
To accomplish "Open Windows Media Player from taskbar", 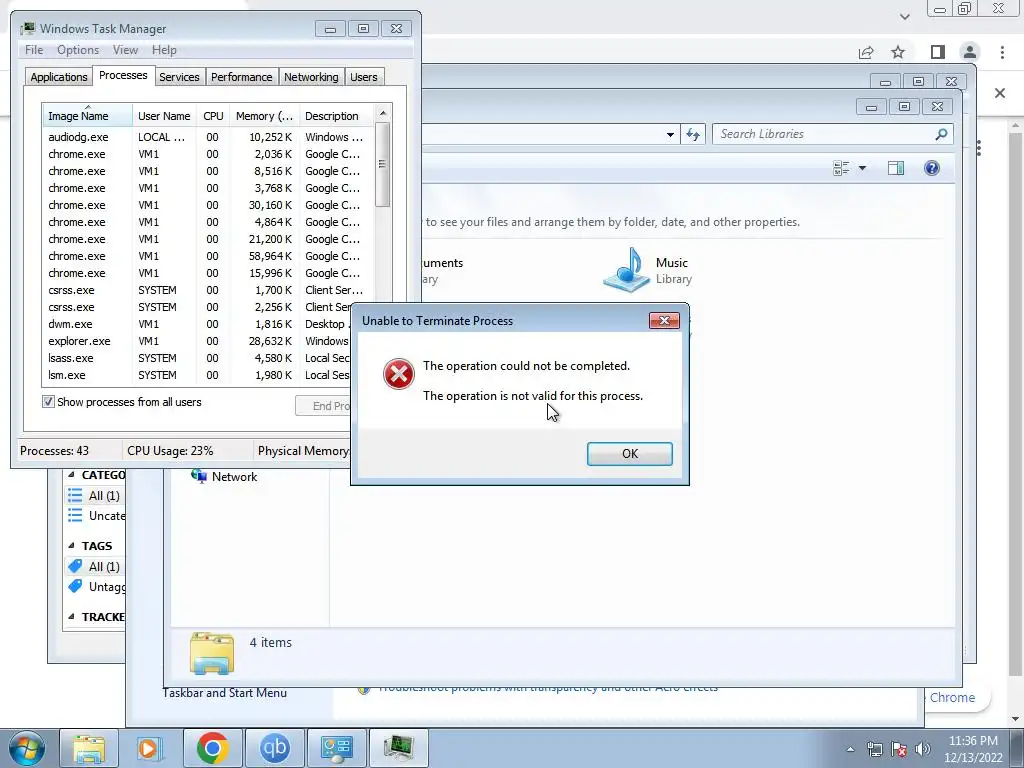I will (150, 748).
